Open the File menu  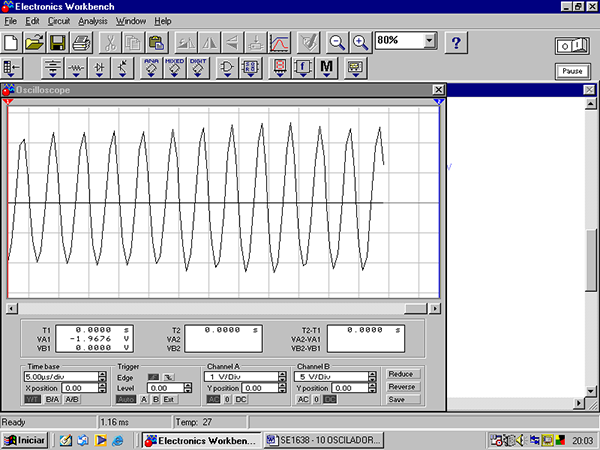click(x=10, y=21)
